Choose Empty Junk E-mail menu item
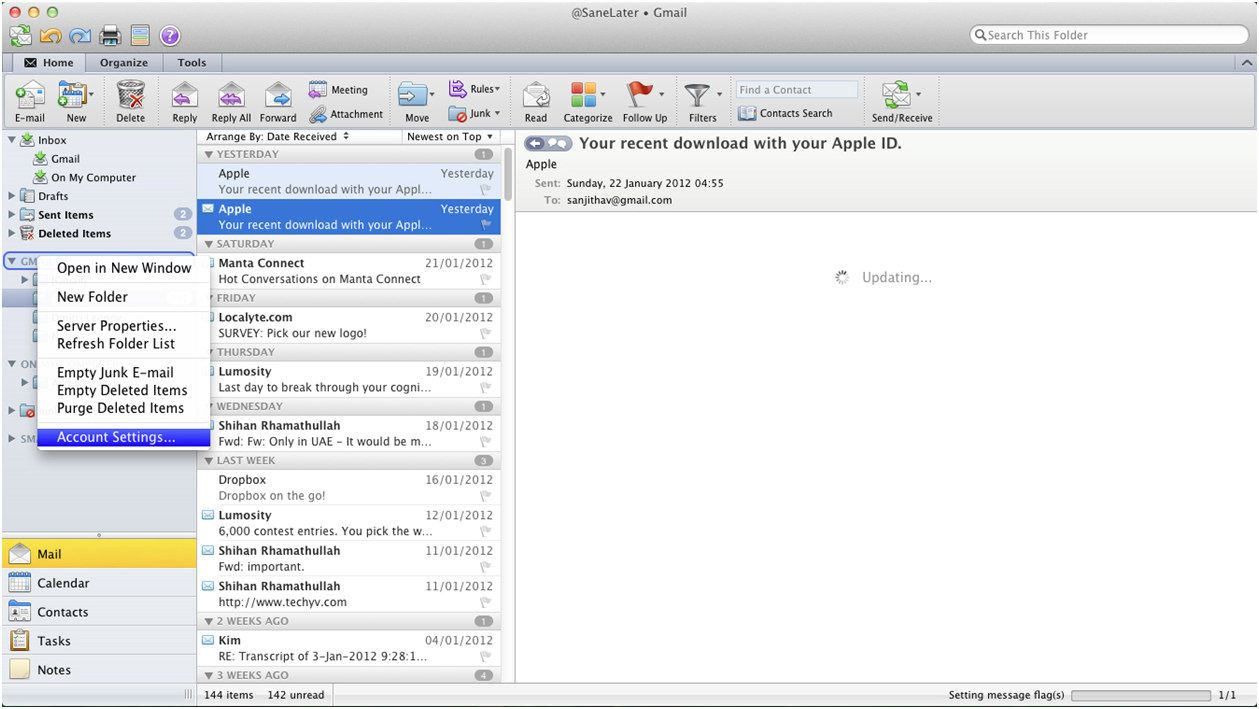The height and width of the screenshot is (709, 1259). (124, 373)
